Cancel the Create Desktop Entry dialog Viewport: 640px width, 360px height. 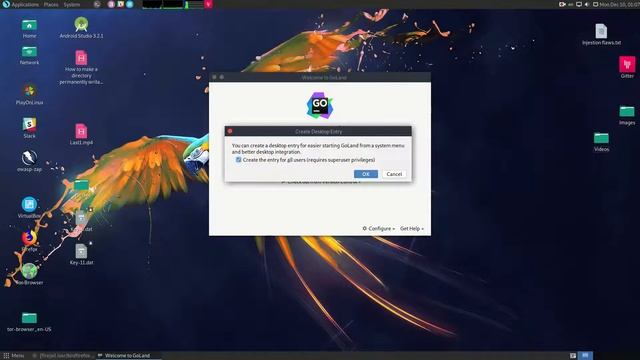pos(394,174)
